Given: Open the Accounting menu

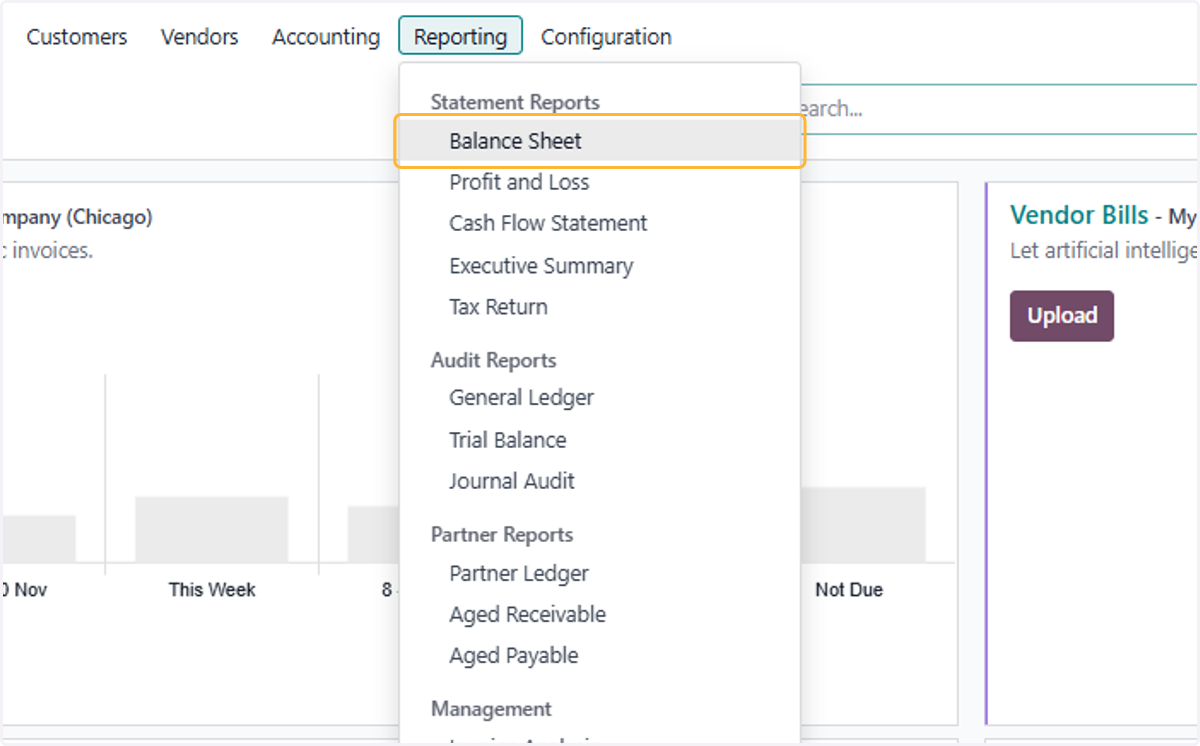Looking at the screenshot, I should tap(326, 37).
